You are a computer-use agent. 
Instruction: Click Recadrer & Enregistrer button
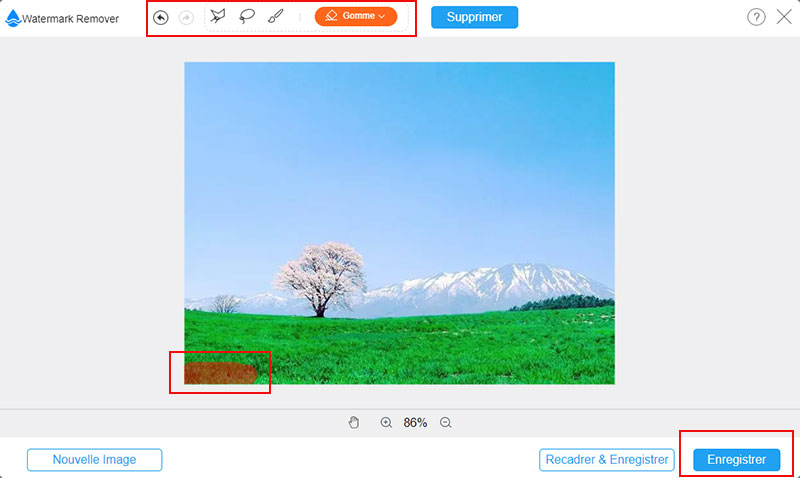607,460
